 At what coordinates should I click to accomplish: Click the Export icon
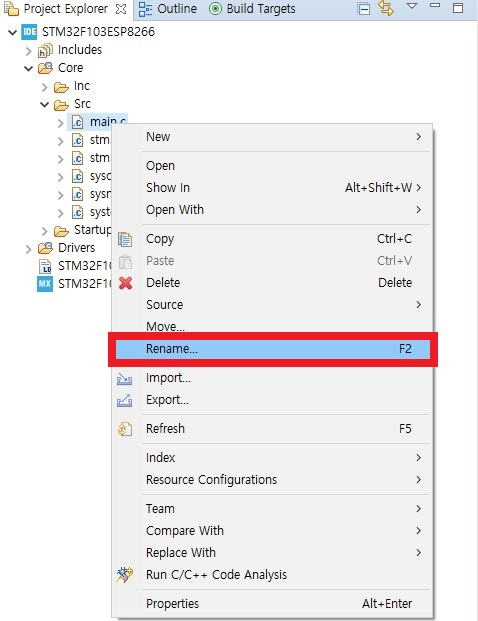click(x=124, y=401)
